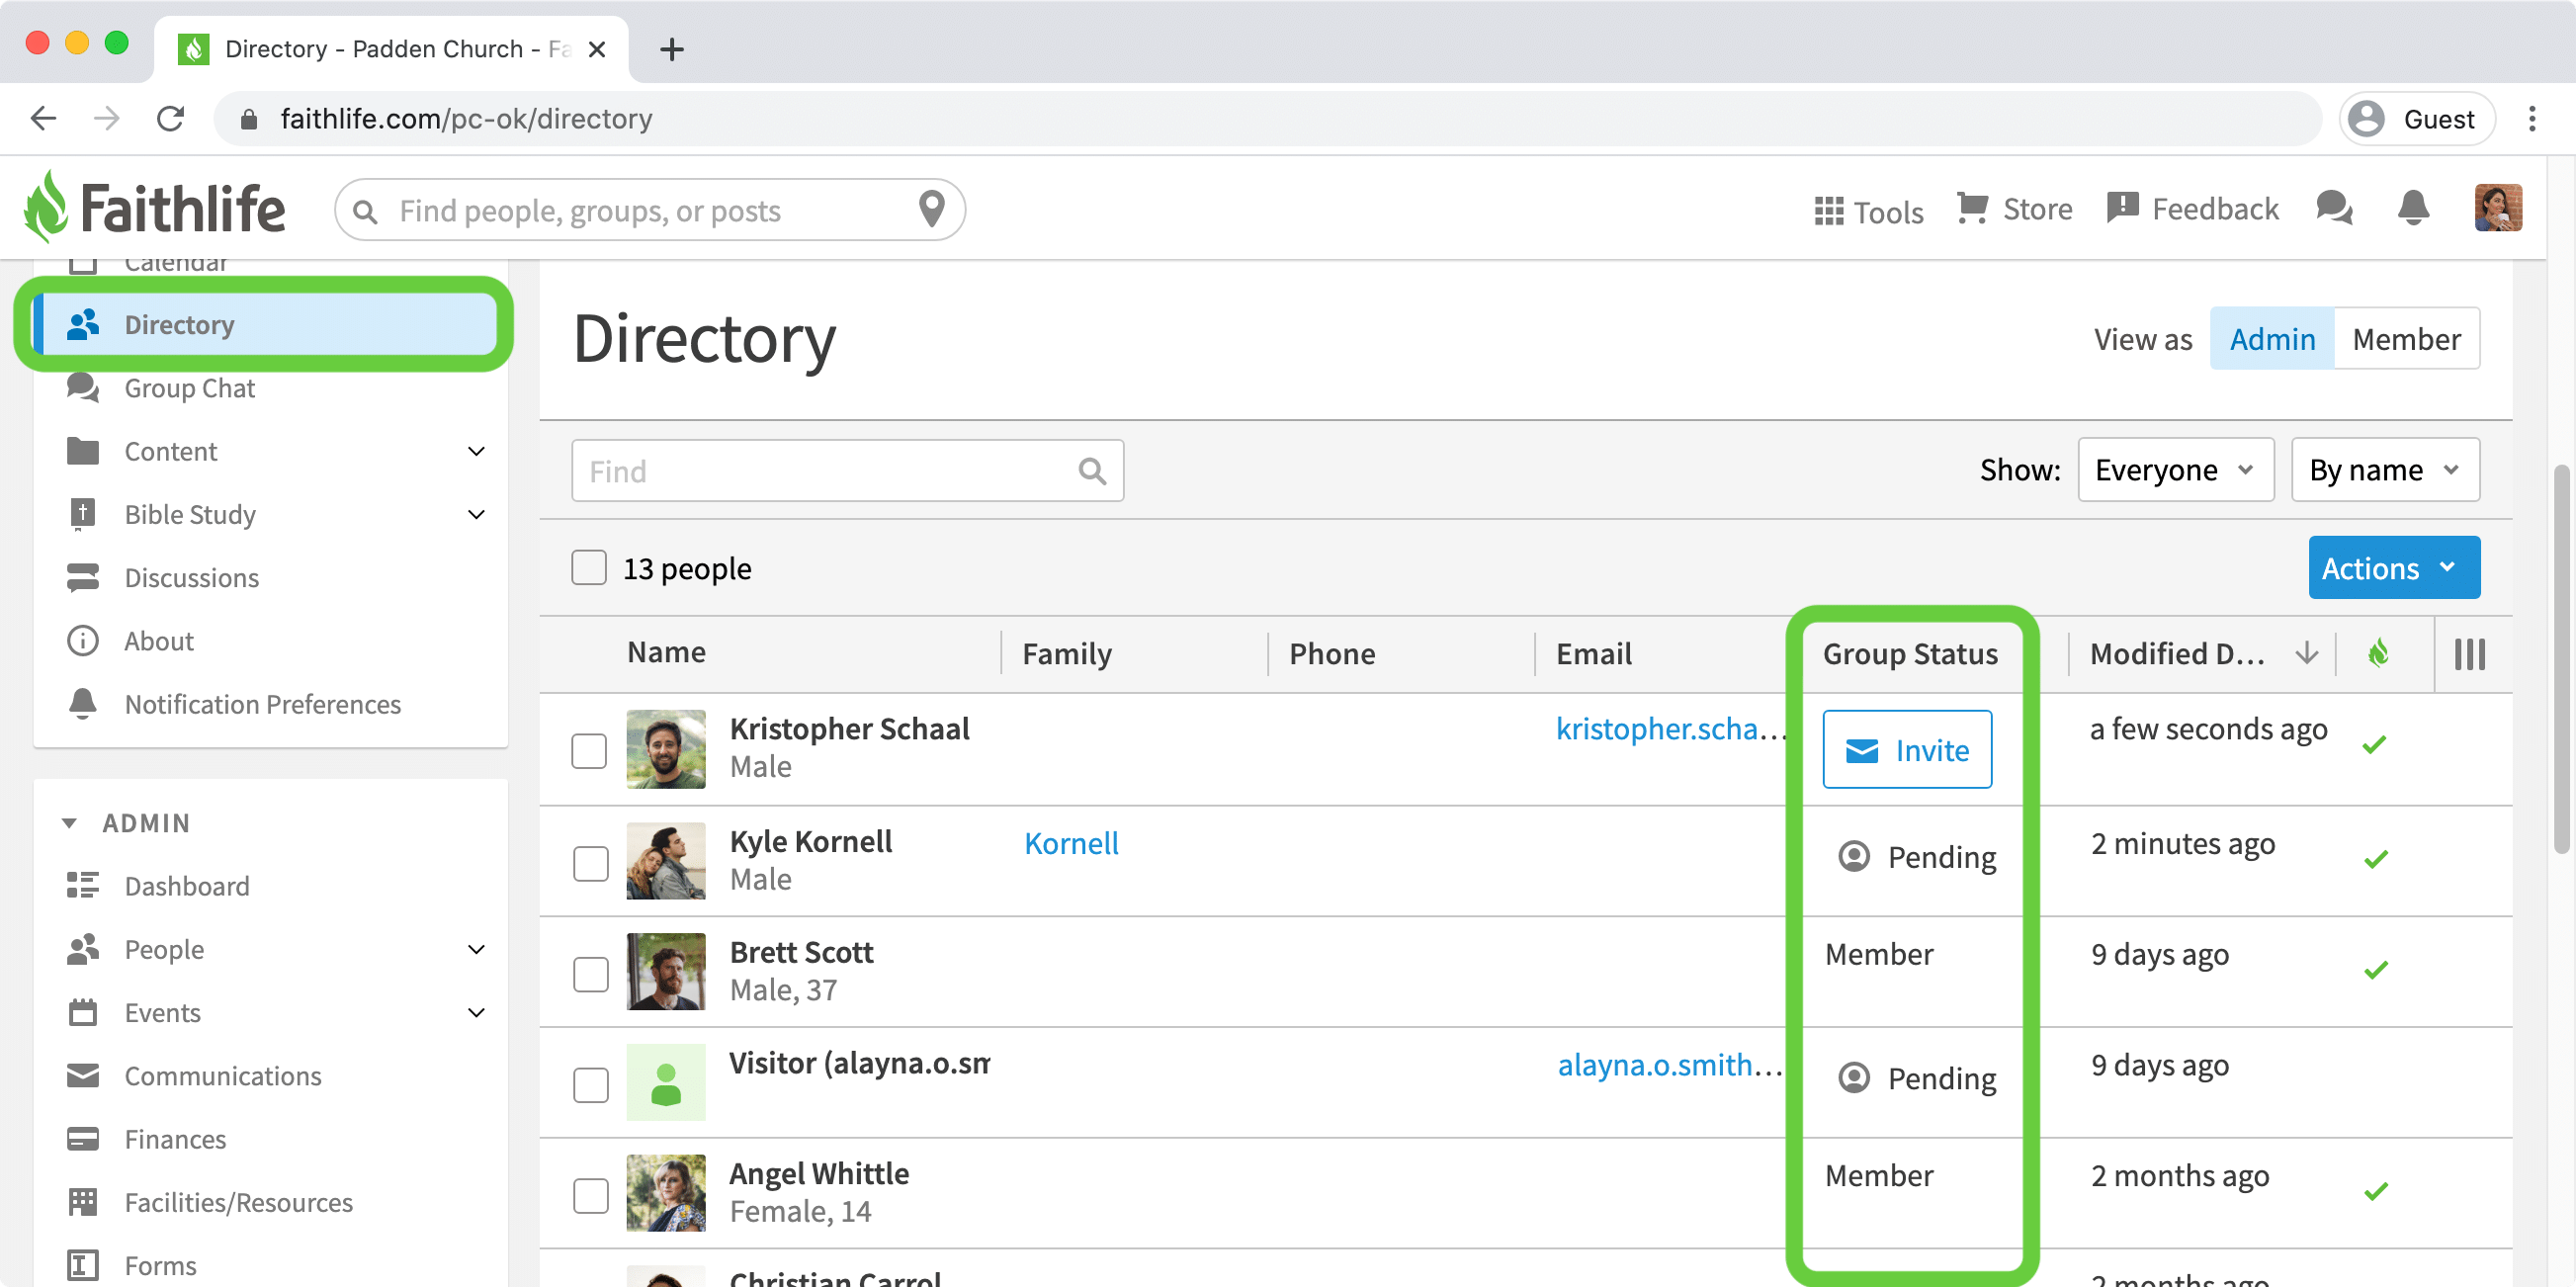
Task: Click the Faithlife flame logo
Action: [154, 208]
